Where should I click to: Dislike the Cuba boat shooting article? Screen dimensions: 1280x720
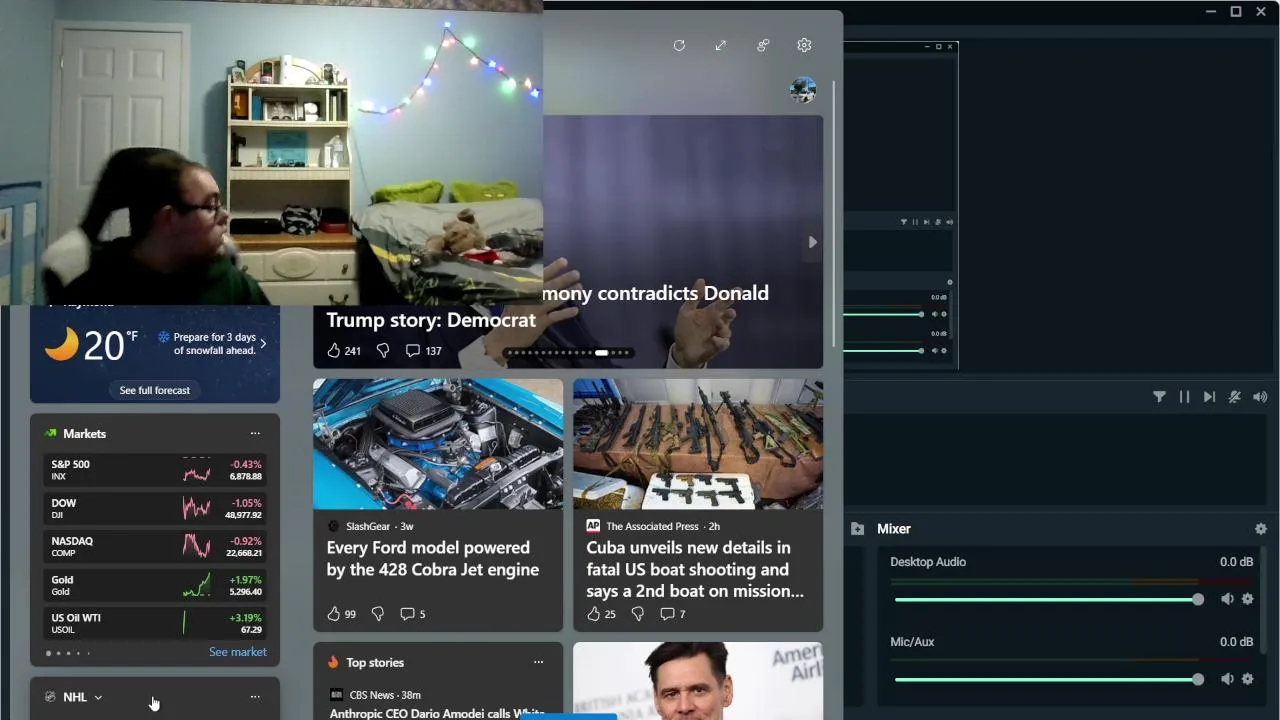click(638, 614)
